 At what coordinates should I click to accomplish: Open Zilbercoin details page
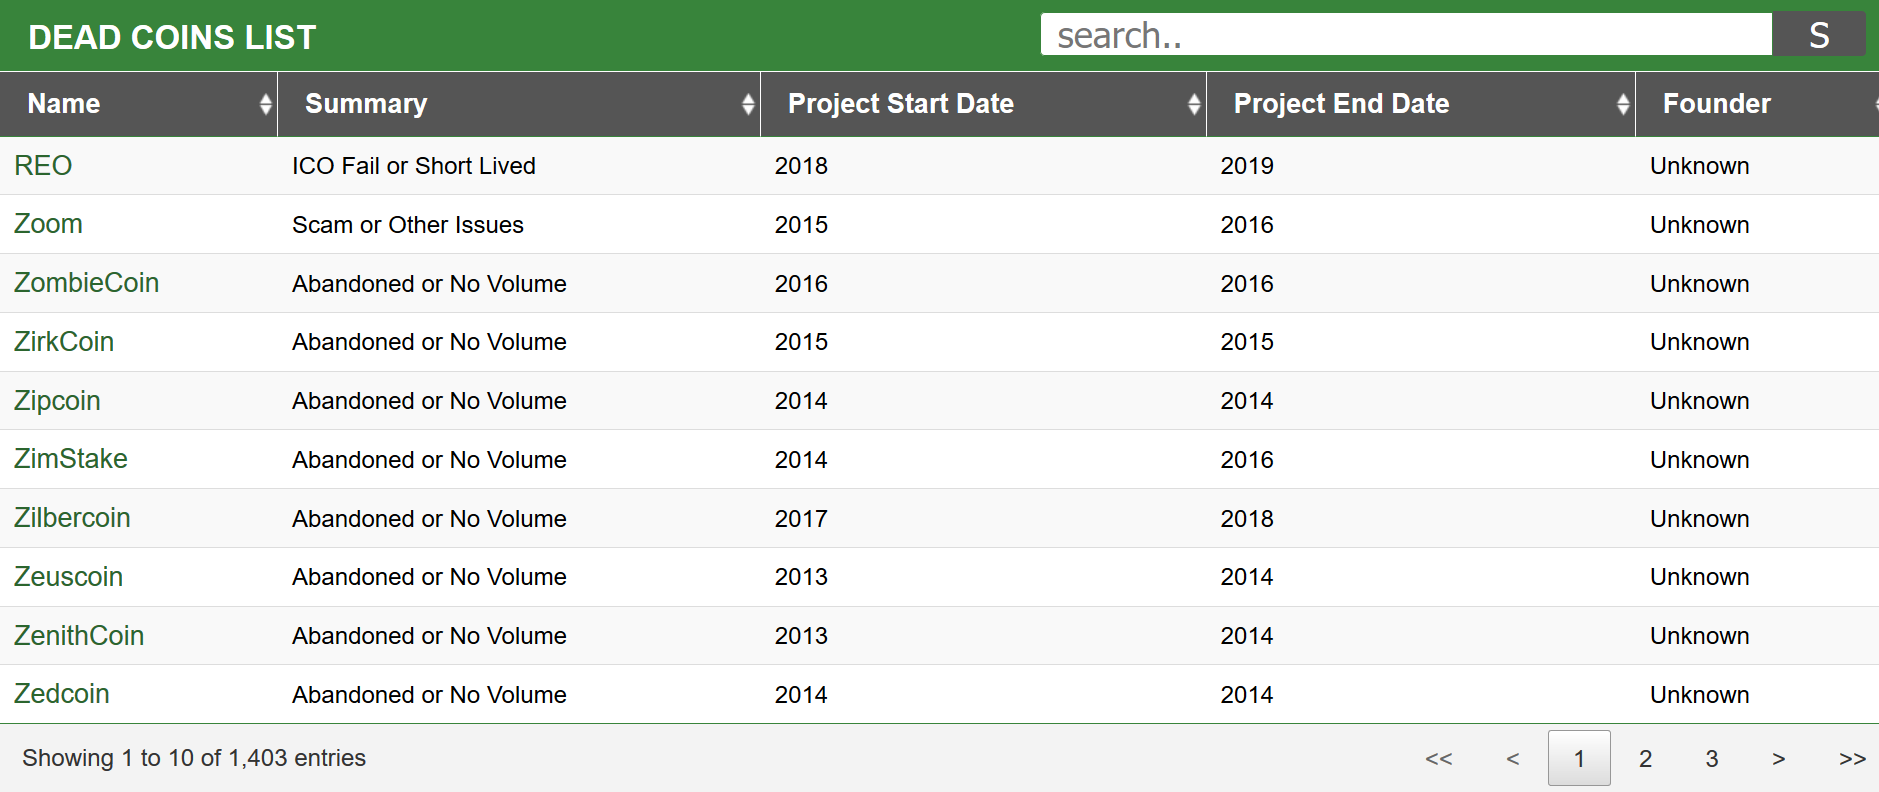tap(72, 518)
